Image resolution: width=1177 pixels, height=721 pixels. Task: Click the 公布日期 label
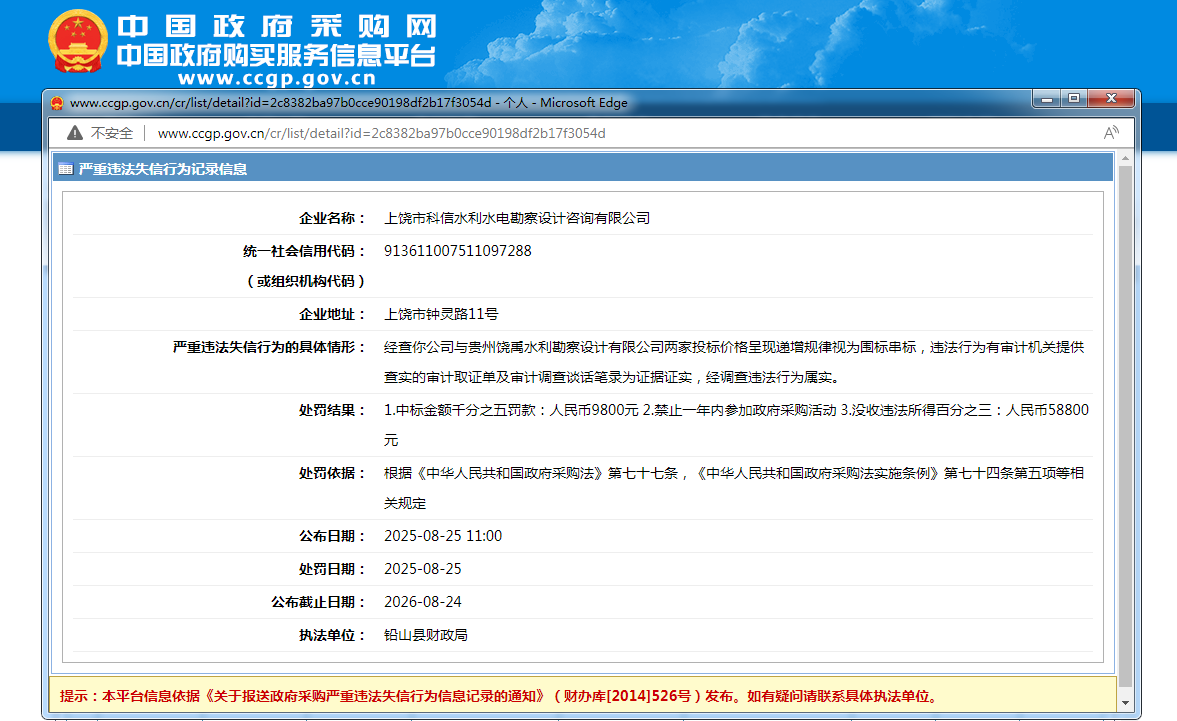tap(332, 536)
